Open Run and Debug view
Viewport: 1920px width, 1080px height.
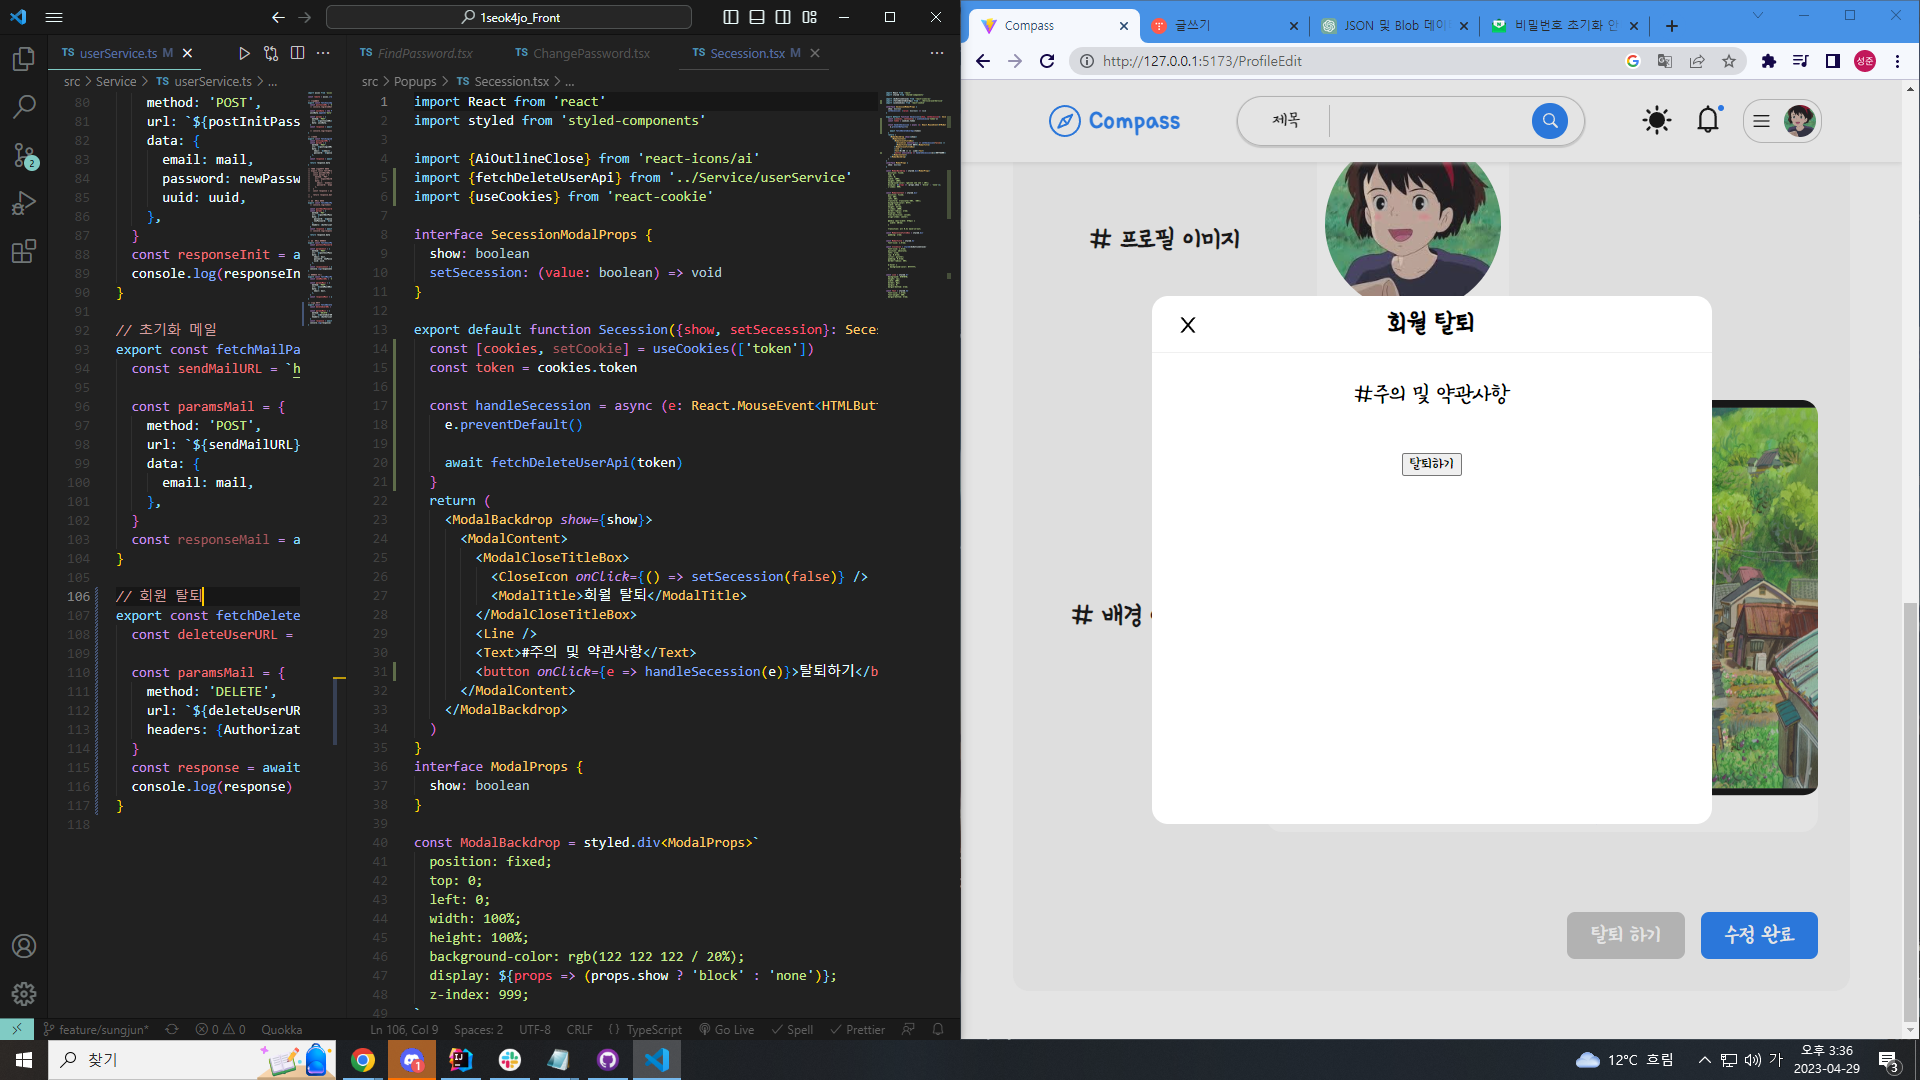point(24,203)
